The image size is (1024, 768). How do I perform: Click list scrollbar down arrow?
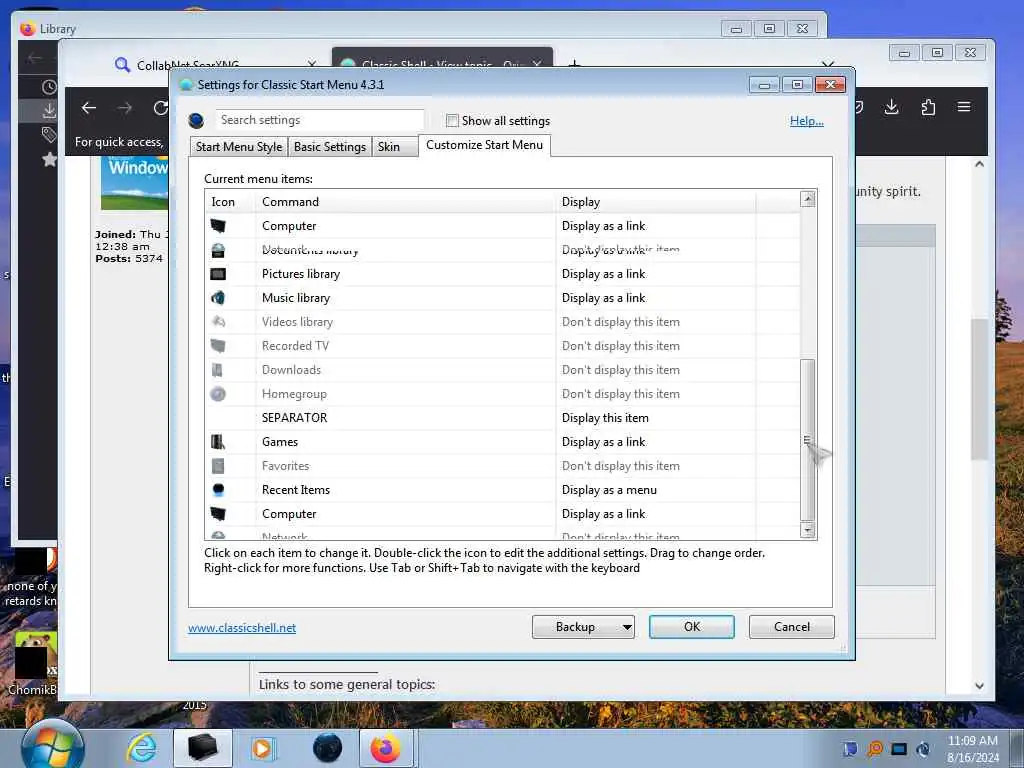point(808,530)
